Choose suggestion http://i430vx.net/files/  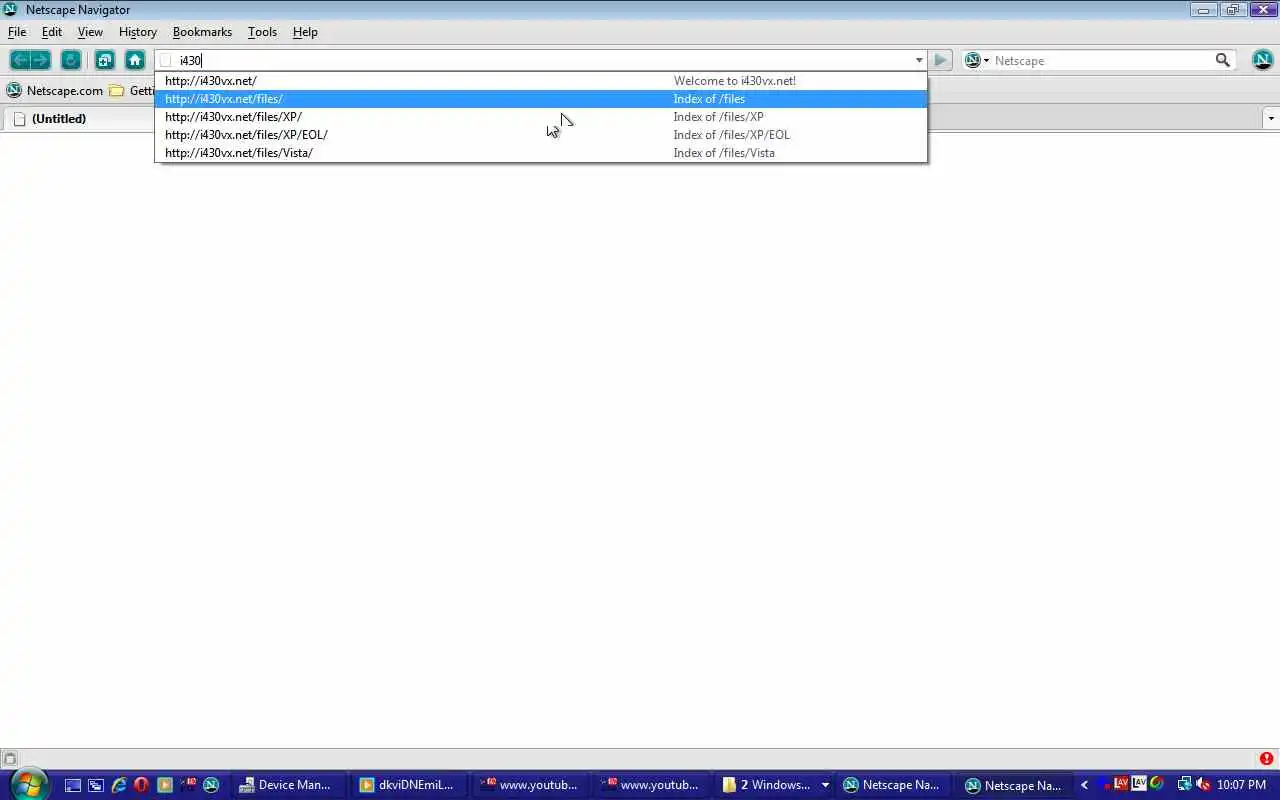pos(541,99)
